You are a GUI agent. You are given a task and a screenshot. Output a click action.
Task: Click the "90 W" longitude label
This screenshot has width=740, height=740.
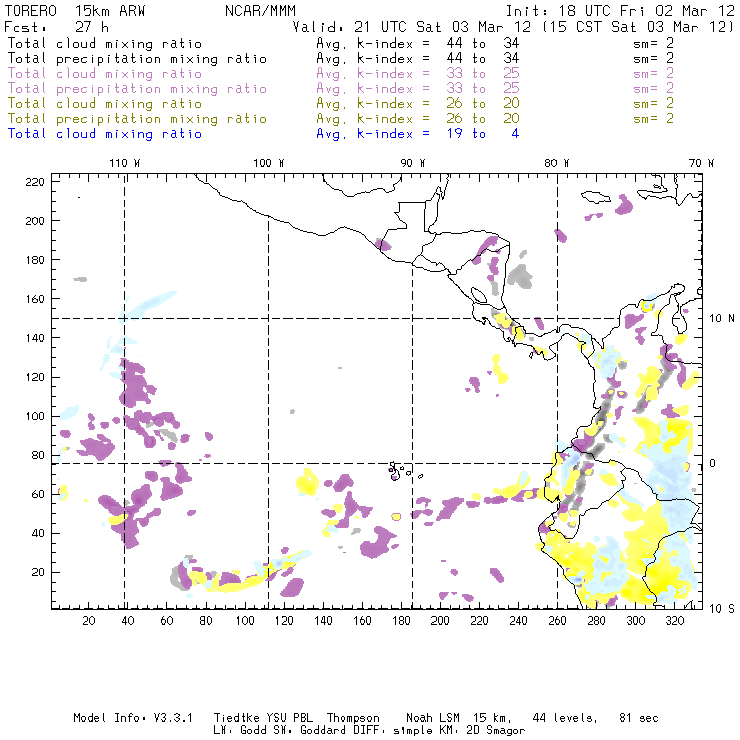coord(412,163)
